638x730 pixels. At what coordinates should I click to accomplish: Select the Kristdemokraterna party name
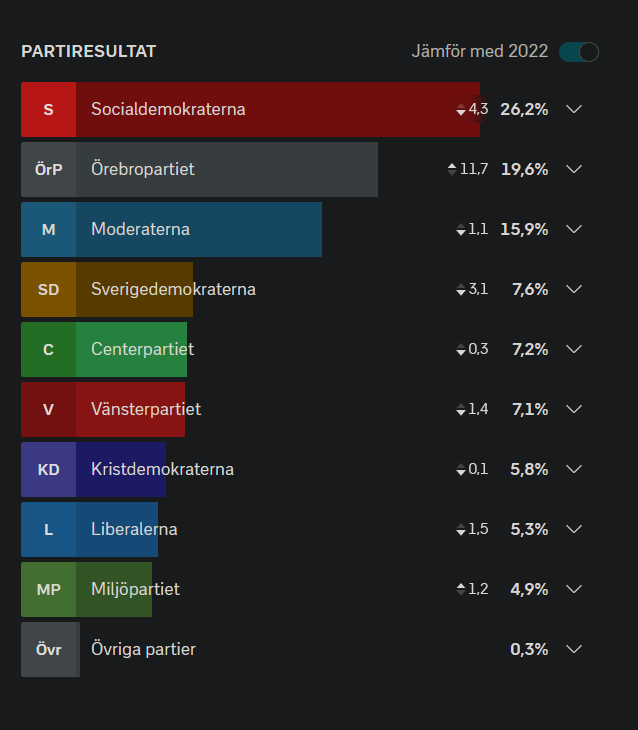point(162,469)
